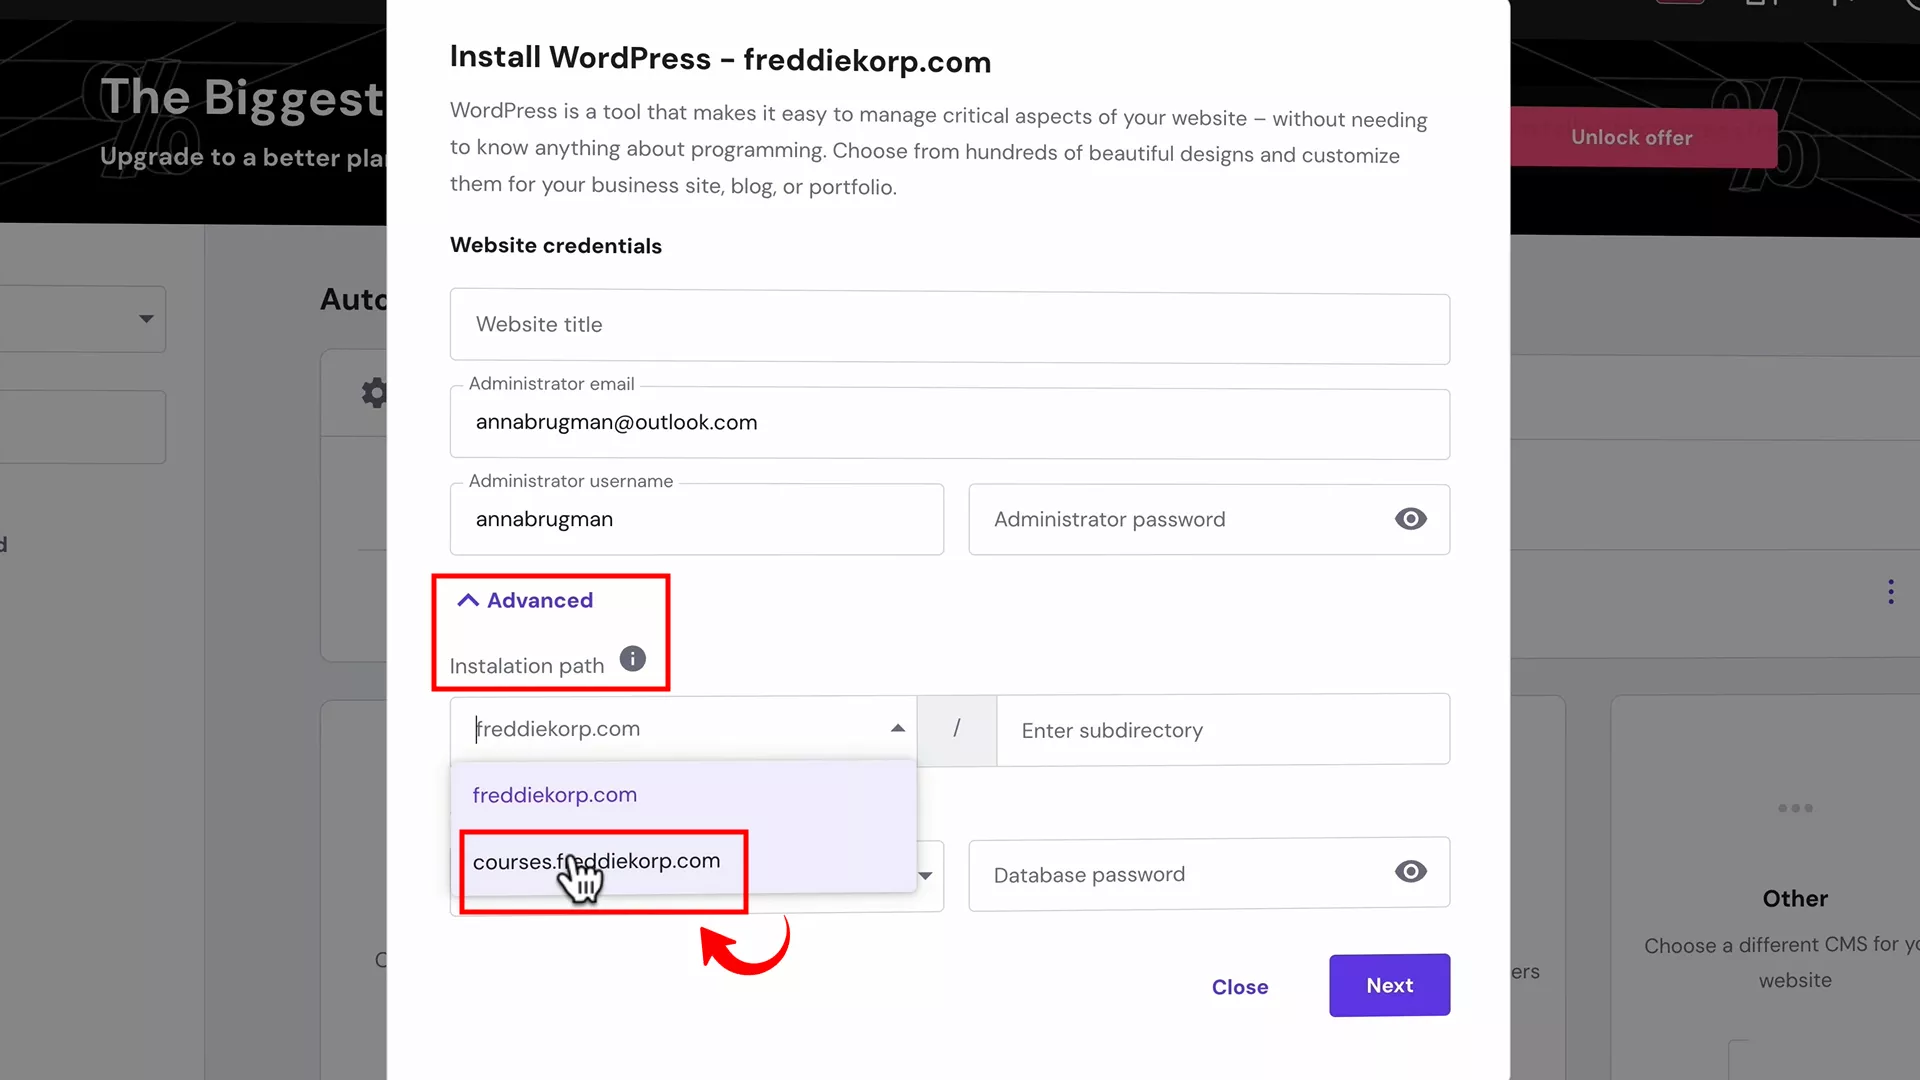Collapse the Advanced section
Screen dimensions: 1920x1080
point(523,600)
